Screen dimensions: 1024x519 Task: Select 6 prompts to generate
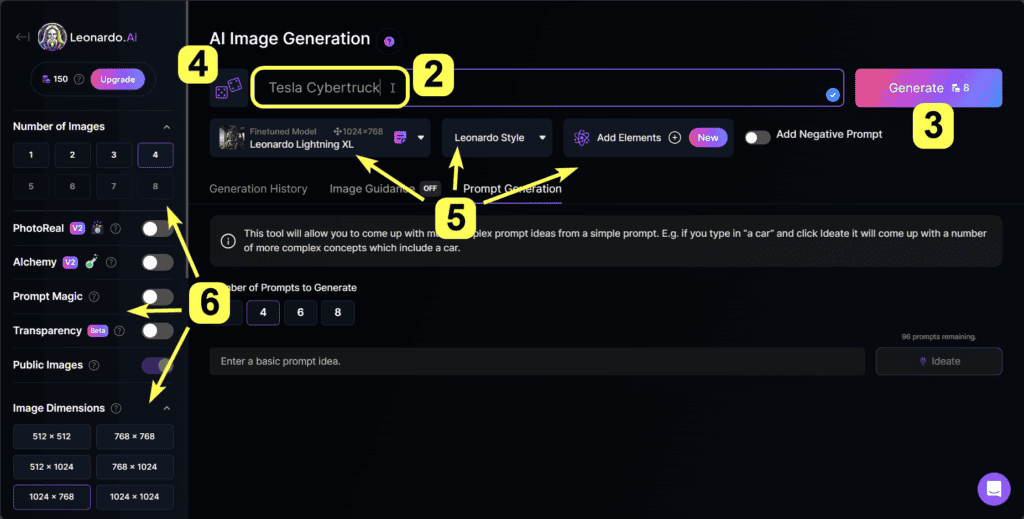[300, 313]
